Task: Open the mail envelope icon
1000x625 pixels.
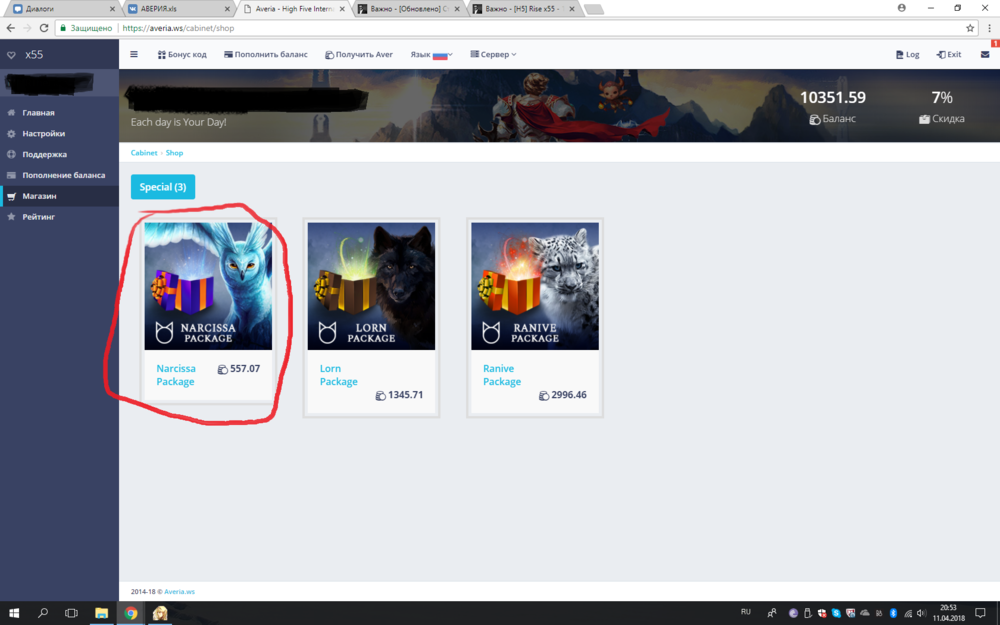Action: click(x=984, y=55)
